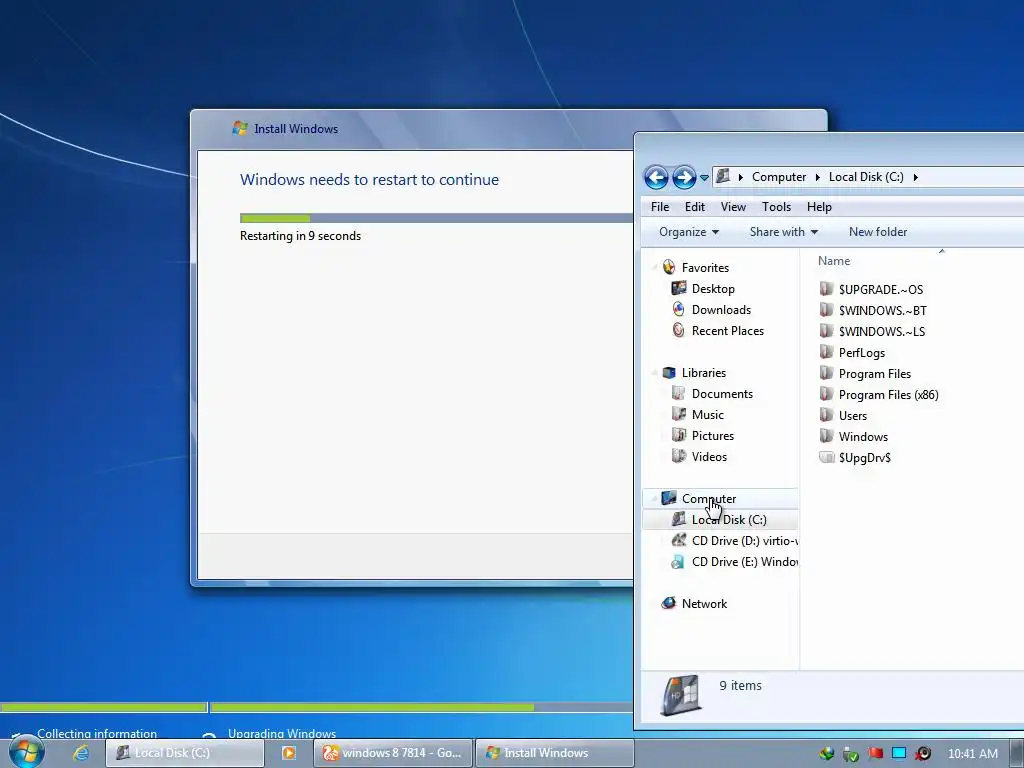Select Computer in the address breadcrumb
The height and width of the screenshot is (768, 1024).
point(778,177)
